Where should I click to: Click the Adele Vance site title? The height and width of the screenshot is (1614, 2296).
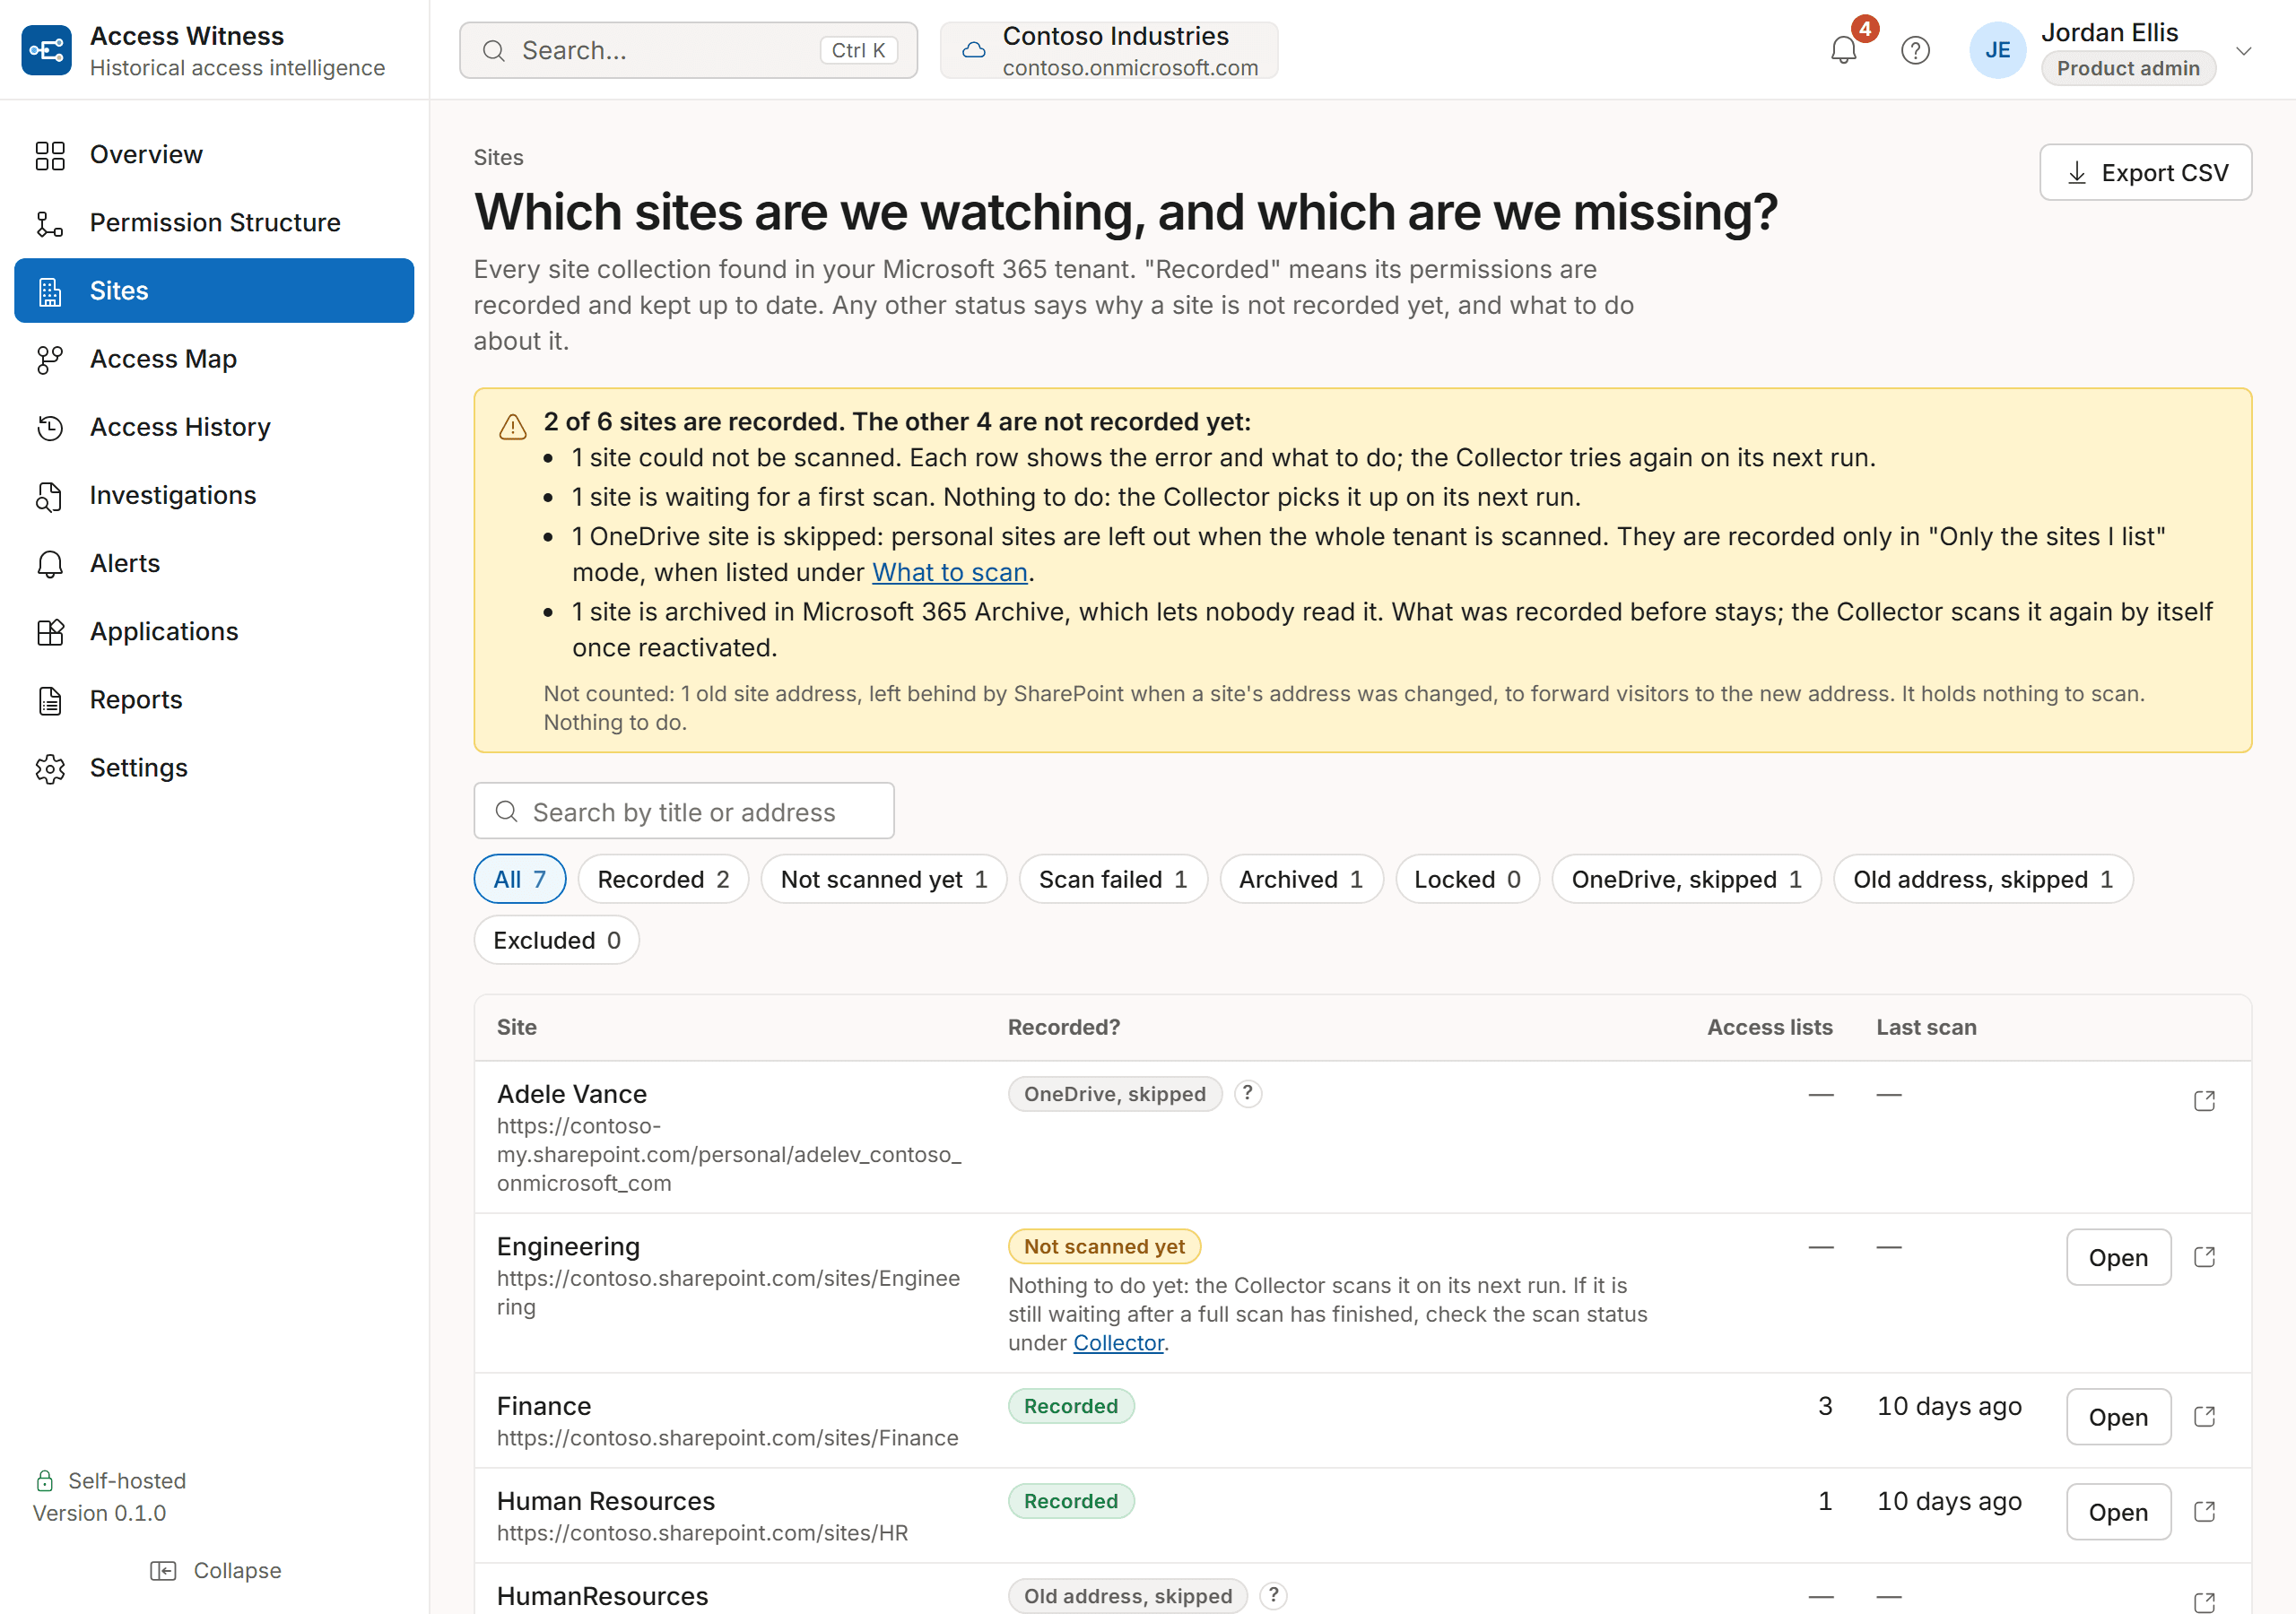(571, 1094)
